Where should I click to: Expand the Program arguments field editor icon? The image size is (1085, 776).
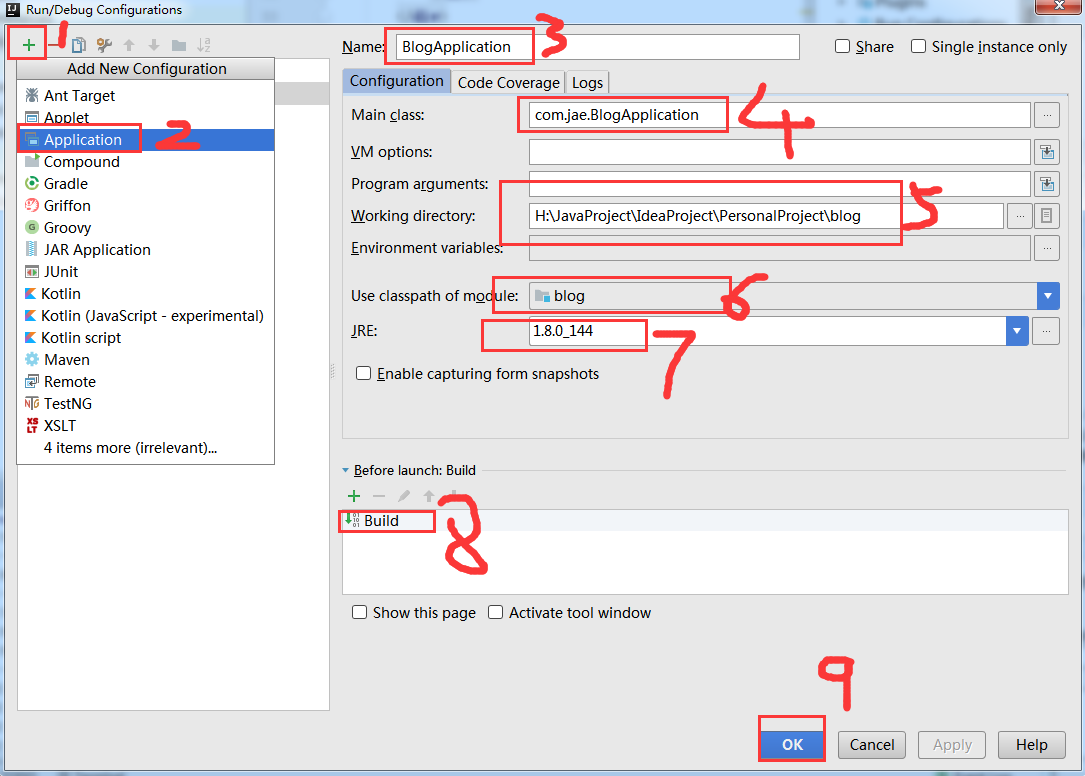pos(1047,183)
